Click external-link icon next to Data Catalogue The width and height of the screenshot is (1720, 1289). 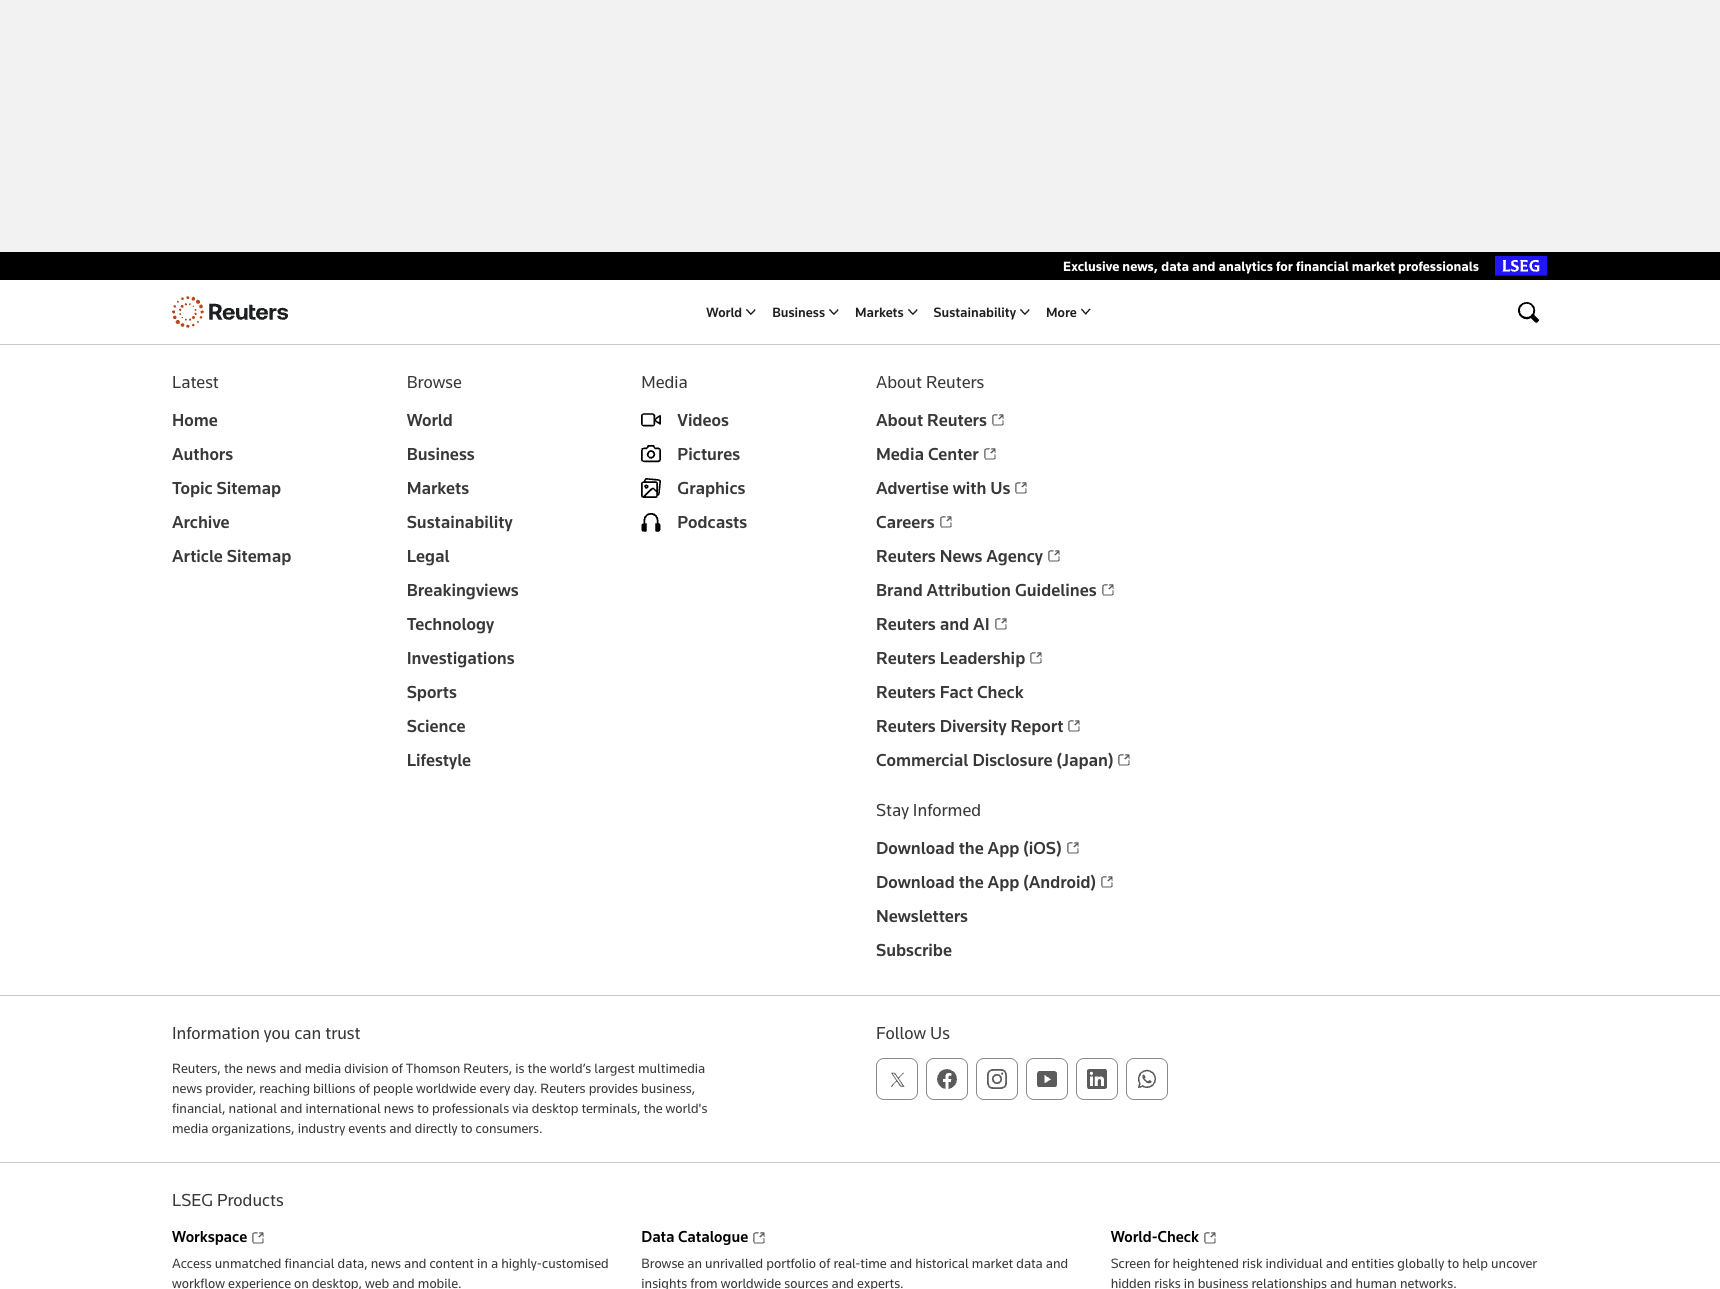point(759,1238)
